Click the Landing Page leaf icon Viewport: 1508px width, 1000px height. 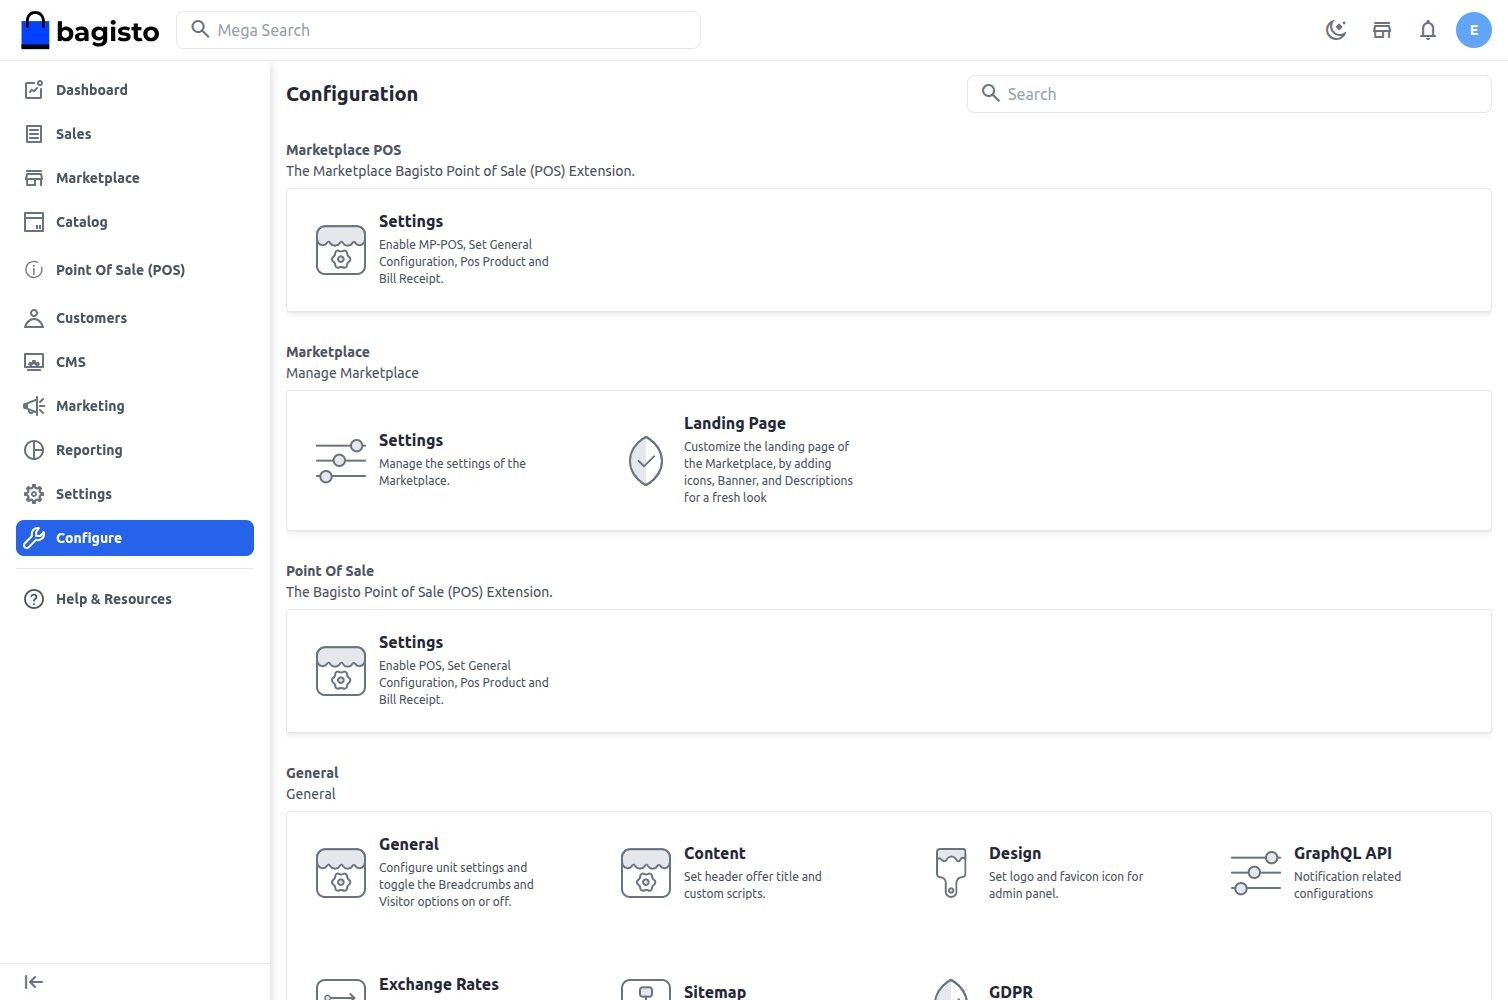coord(646,461)
